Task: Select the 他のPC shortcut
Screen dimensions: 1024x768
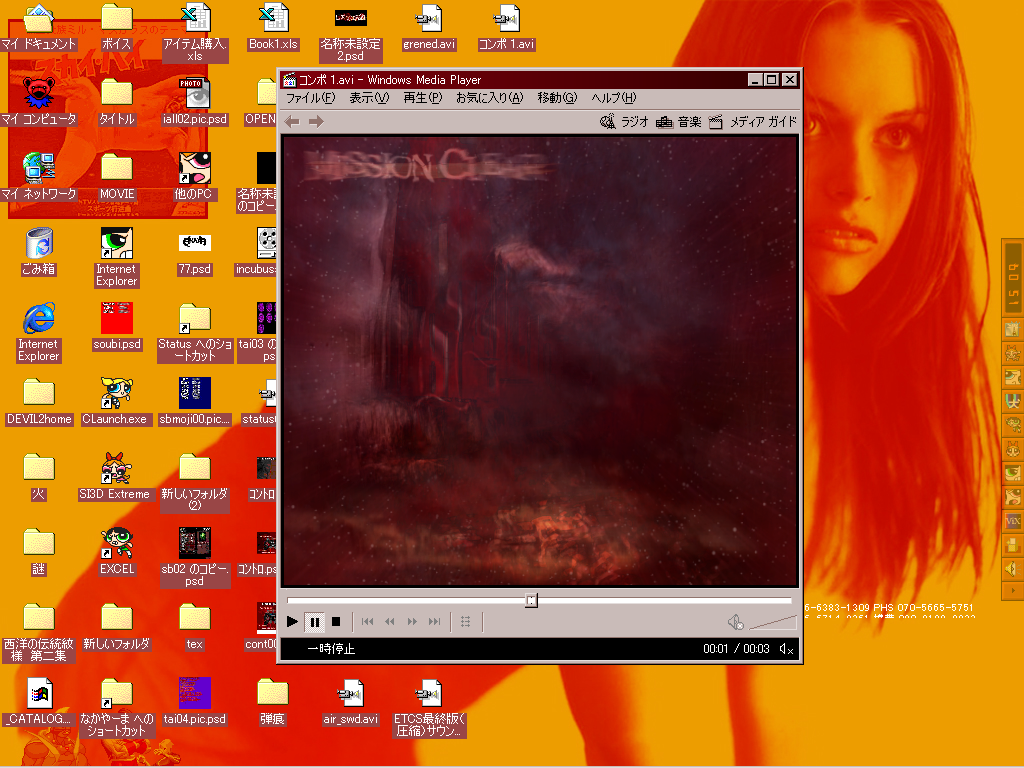Action: pyautogui.click(x=195, y=178)
